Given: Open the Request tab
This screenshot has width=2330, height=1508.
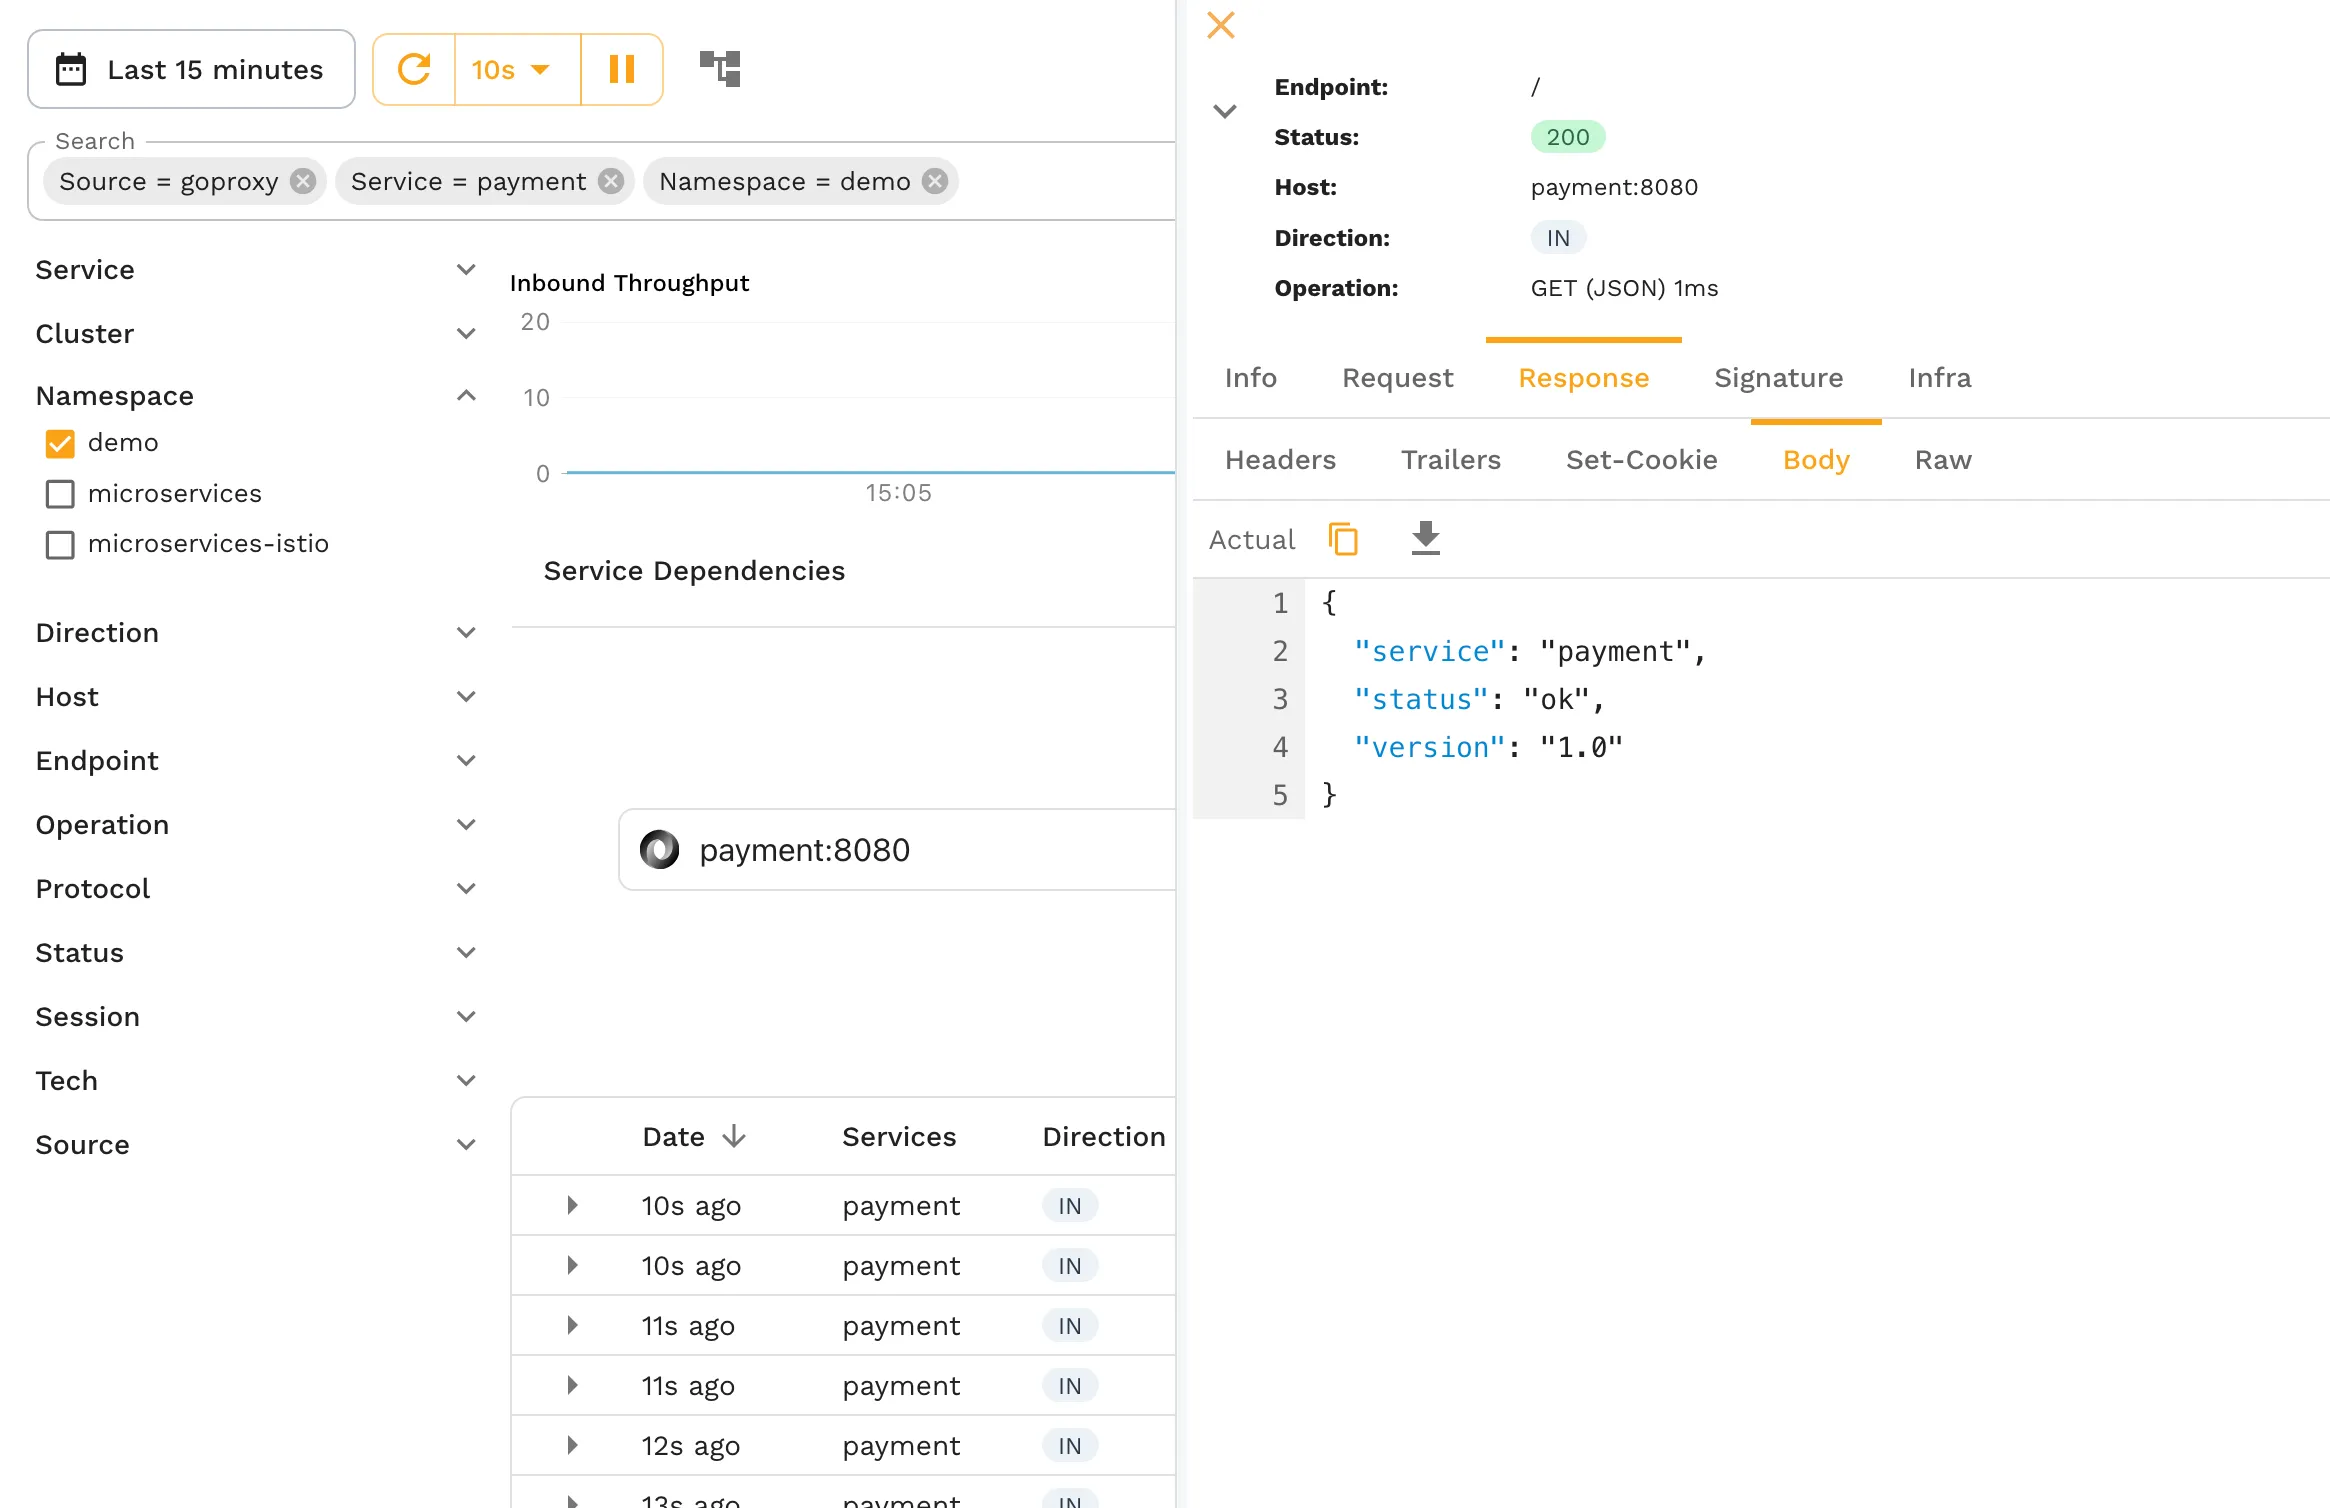Looking at the screenshot, I should tap(1397, 378).
